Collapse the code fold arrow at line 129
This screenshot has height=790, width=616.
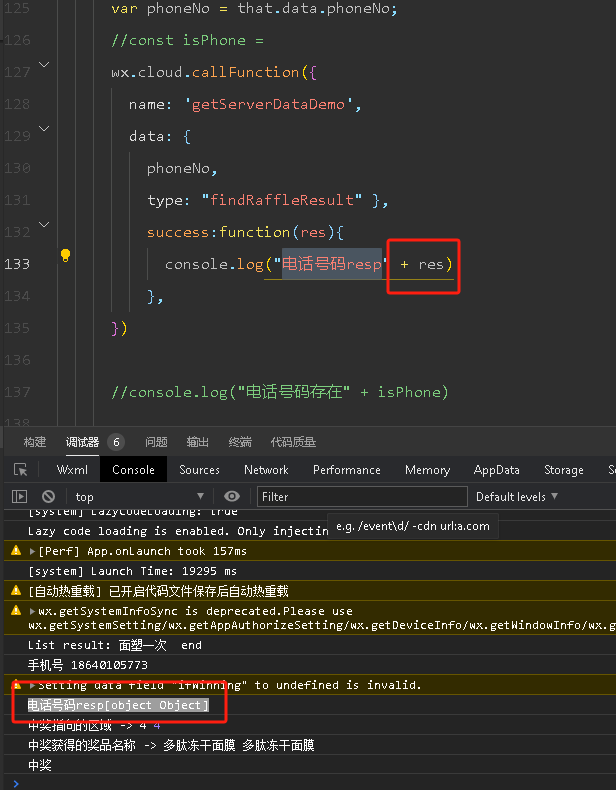tap(44, 128)
